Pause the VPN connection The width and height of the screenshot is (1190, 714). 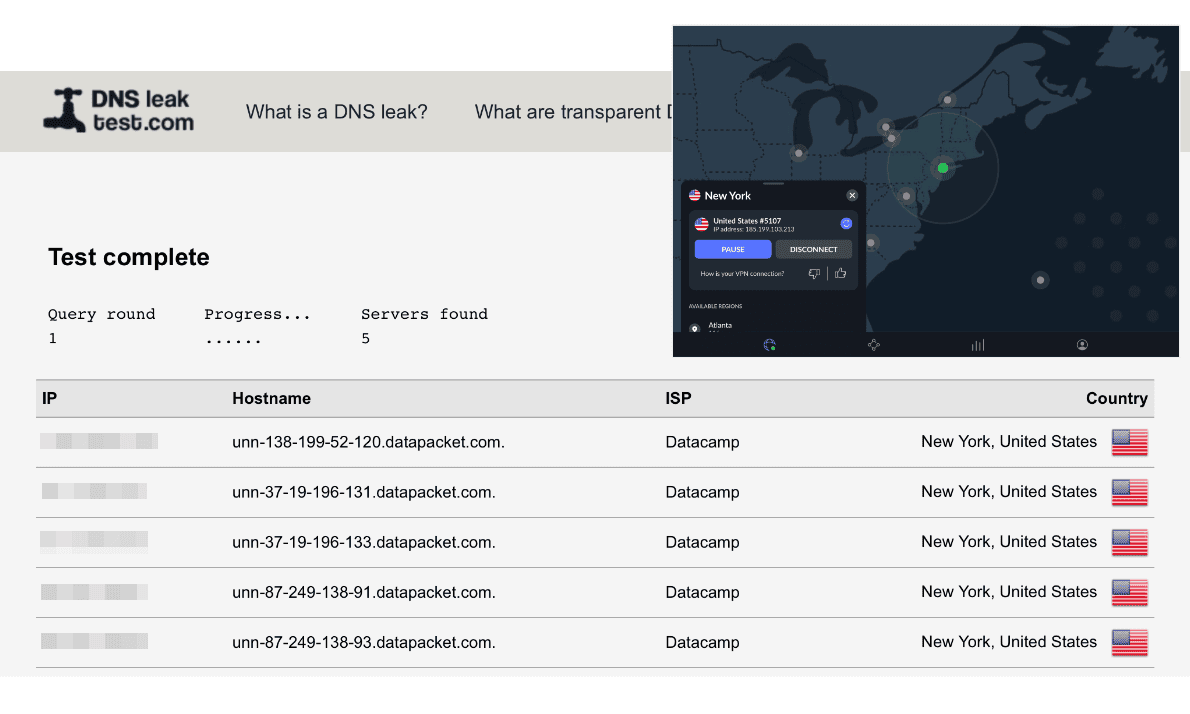tap(732, 249)
